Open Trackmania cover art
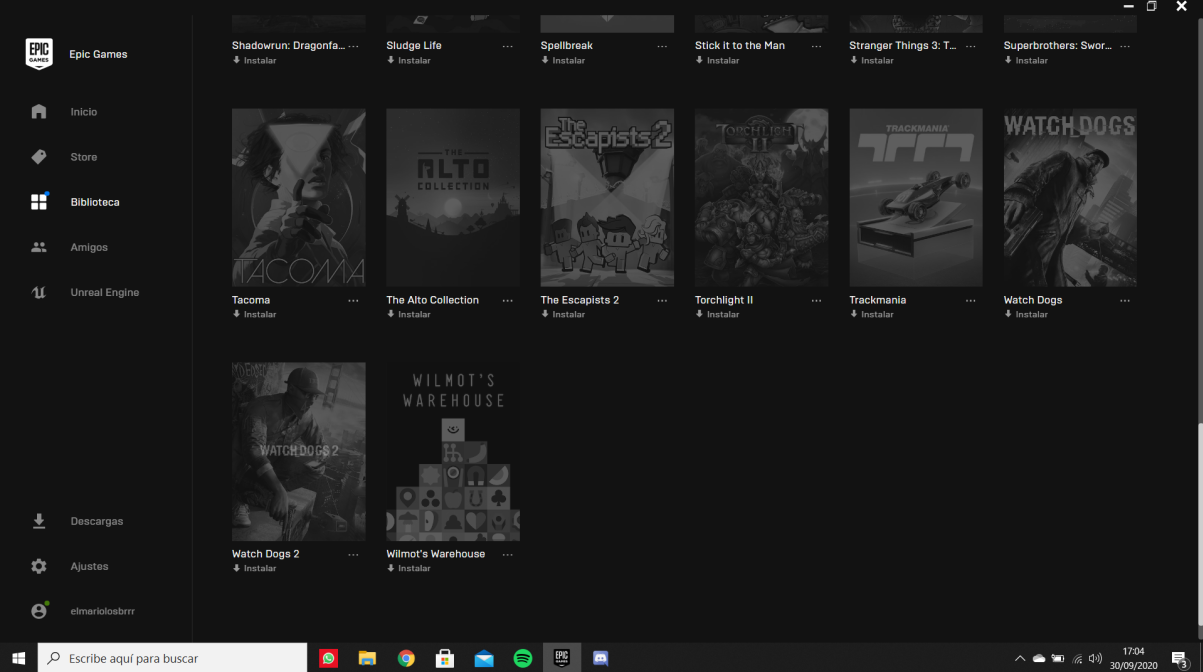Viewport: 1203px width, 672px height. (x=916, y=198)
